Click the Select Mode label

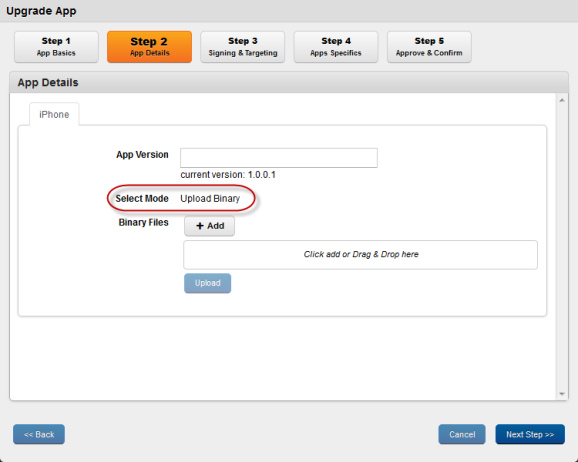[x=142, y=198]
